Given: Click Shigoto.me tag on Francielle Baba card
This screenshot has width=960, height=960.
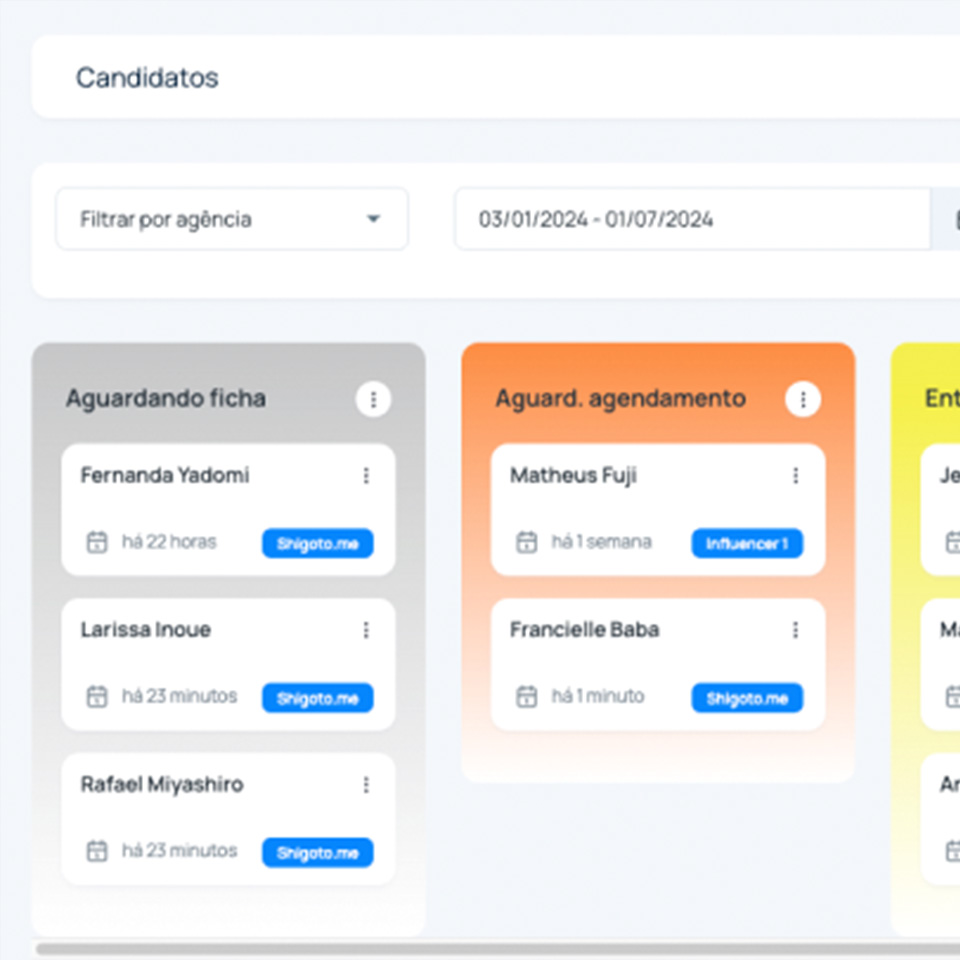Looking at the screenshot, I should click(x=747, y=698).
